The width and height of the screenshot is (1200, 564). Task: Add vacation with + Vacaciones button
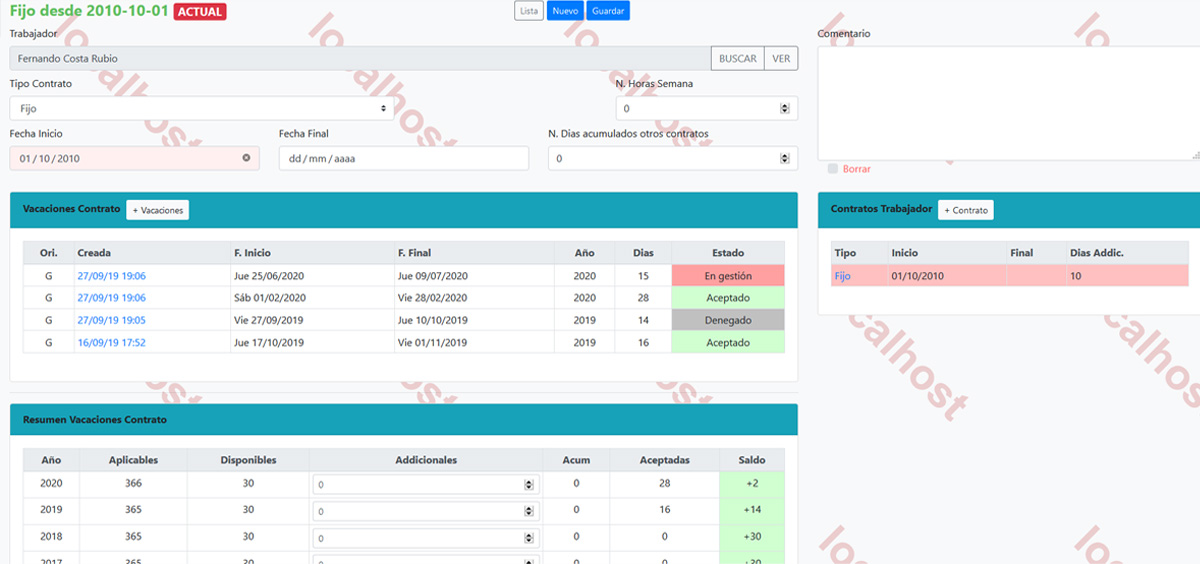click(x=158, y=210)
